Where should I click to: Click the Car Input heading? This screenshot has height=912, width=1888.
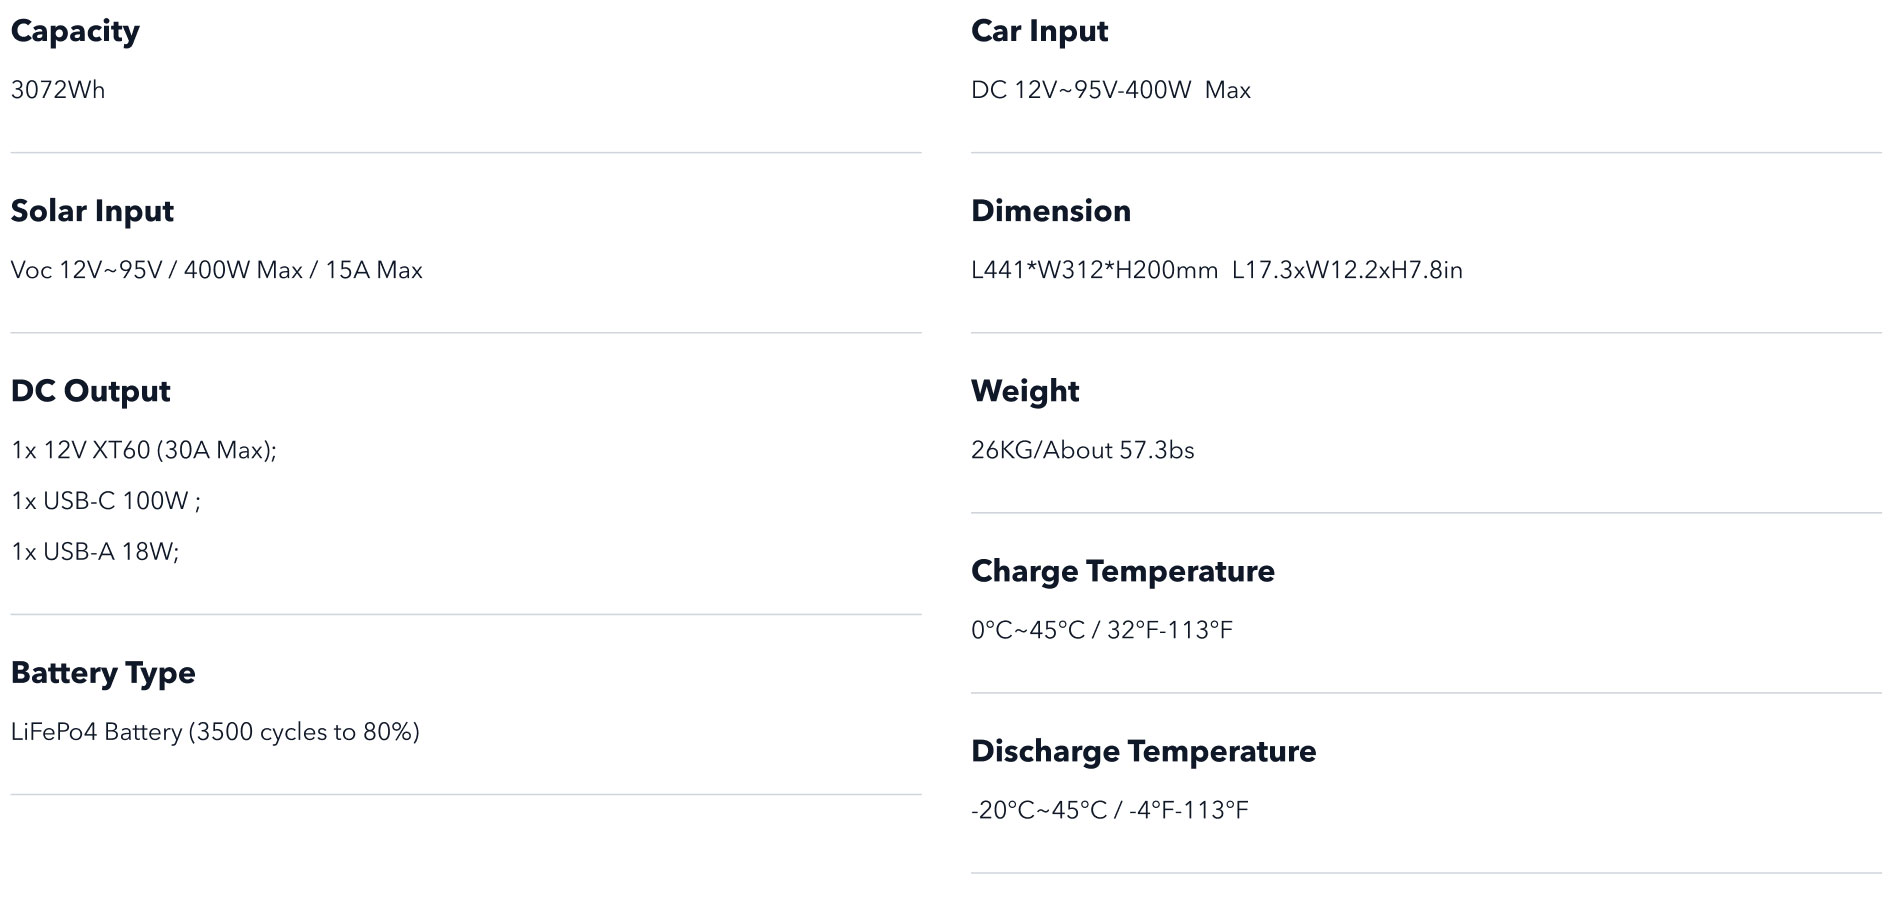(x=1039, y=32)
